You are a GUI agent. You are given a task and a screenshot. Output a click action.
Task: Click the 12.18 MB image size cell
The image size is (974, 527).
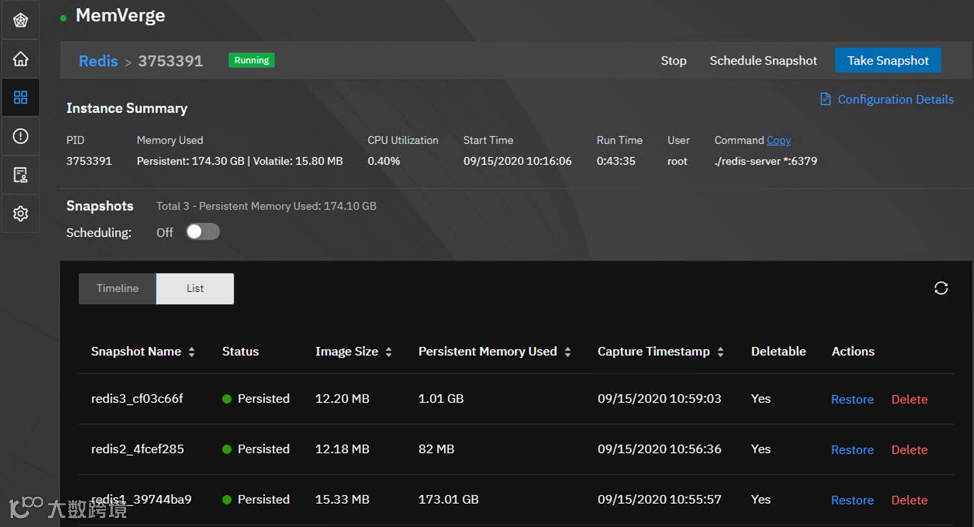pos(342,449)
